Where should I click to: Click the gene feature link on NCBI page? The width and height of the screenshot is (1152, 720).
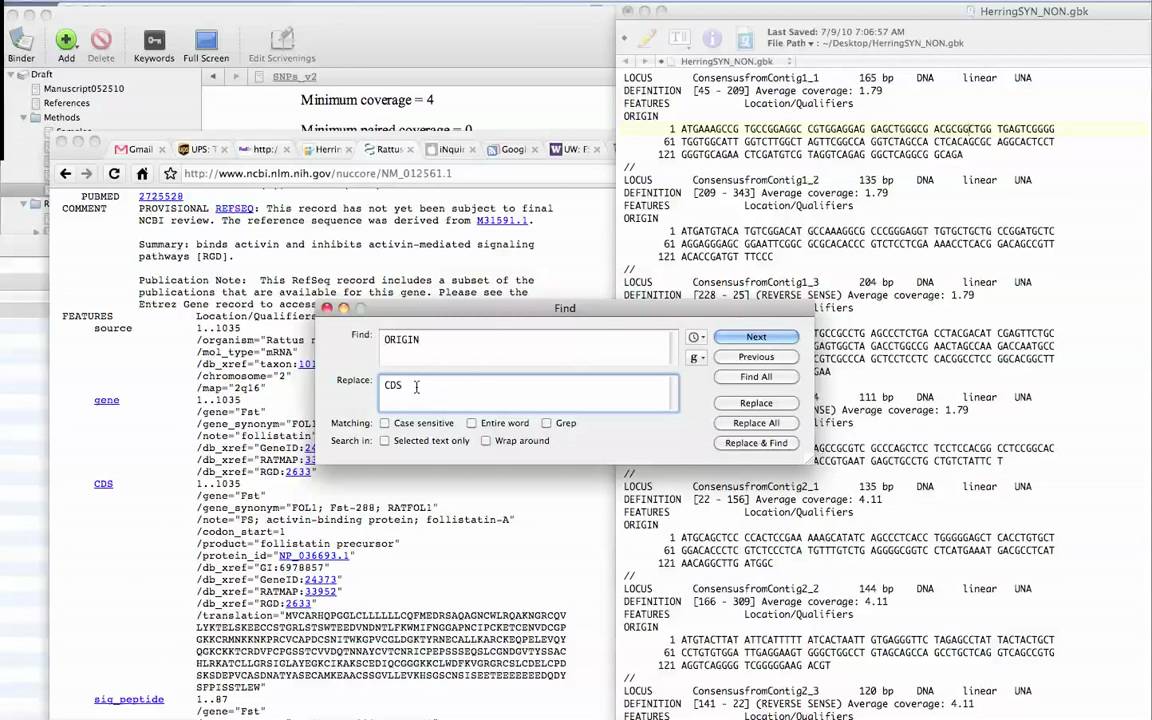tap(107, 400)
